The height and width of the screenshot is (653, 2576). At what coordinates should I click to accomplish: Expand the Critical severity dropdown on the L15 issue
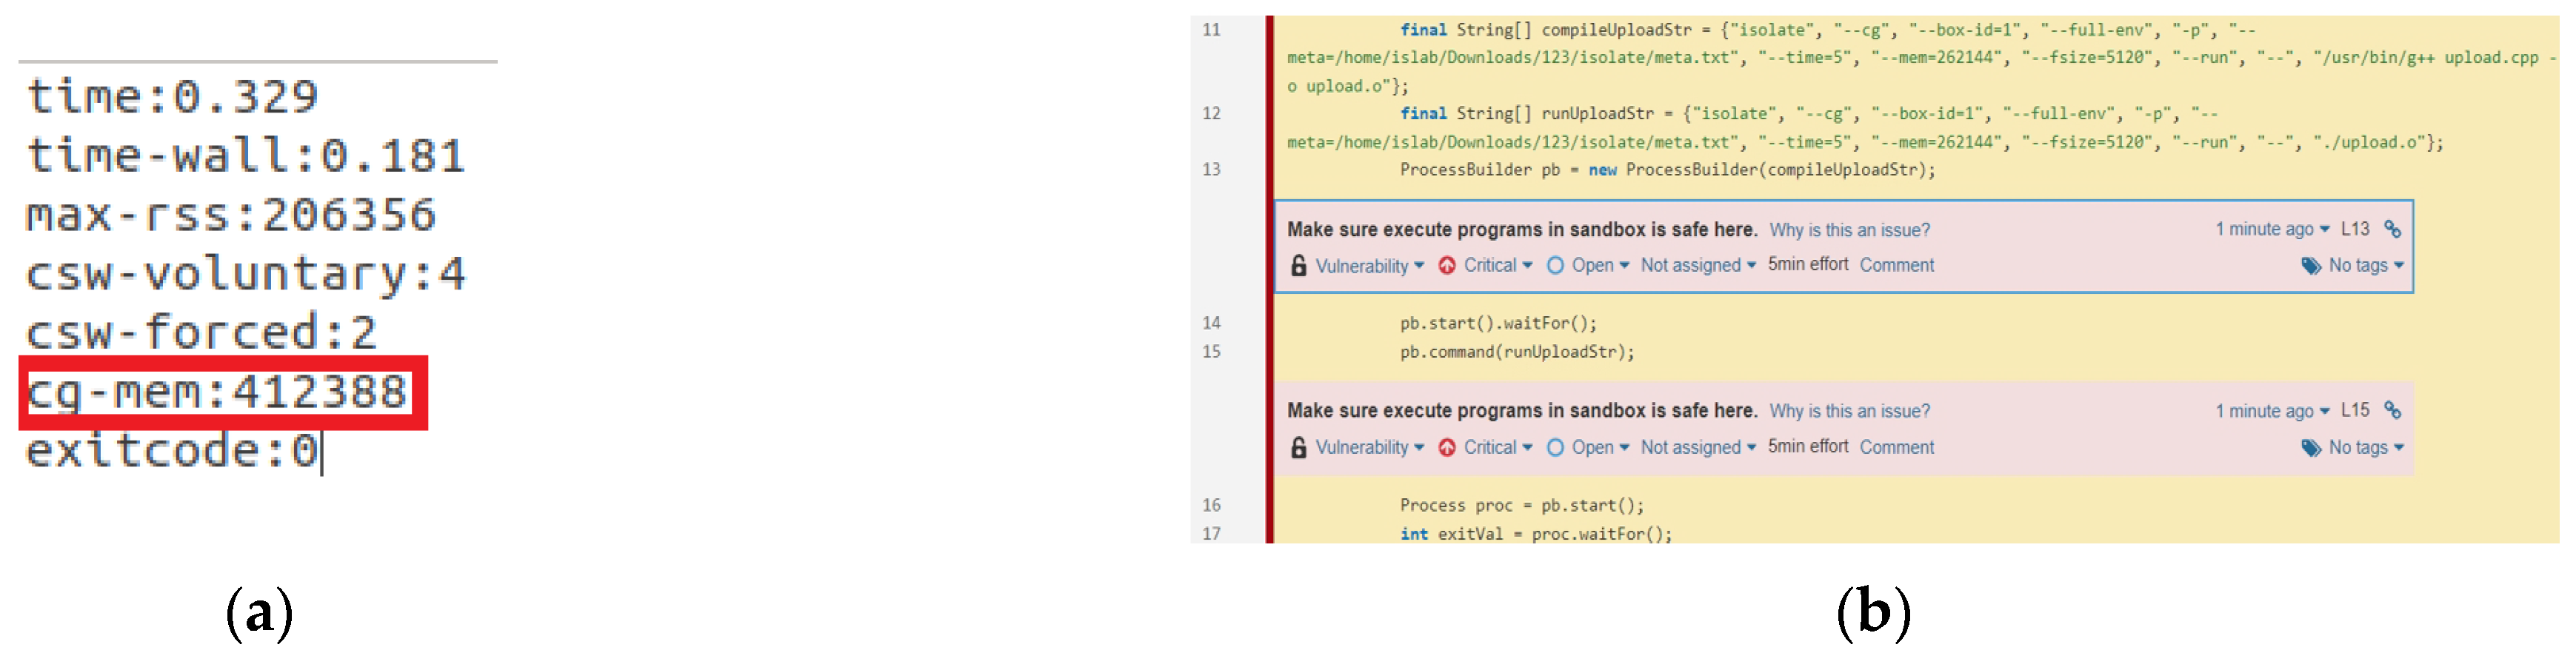point(1497,447)
